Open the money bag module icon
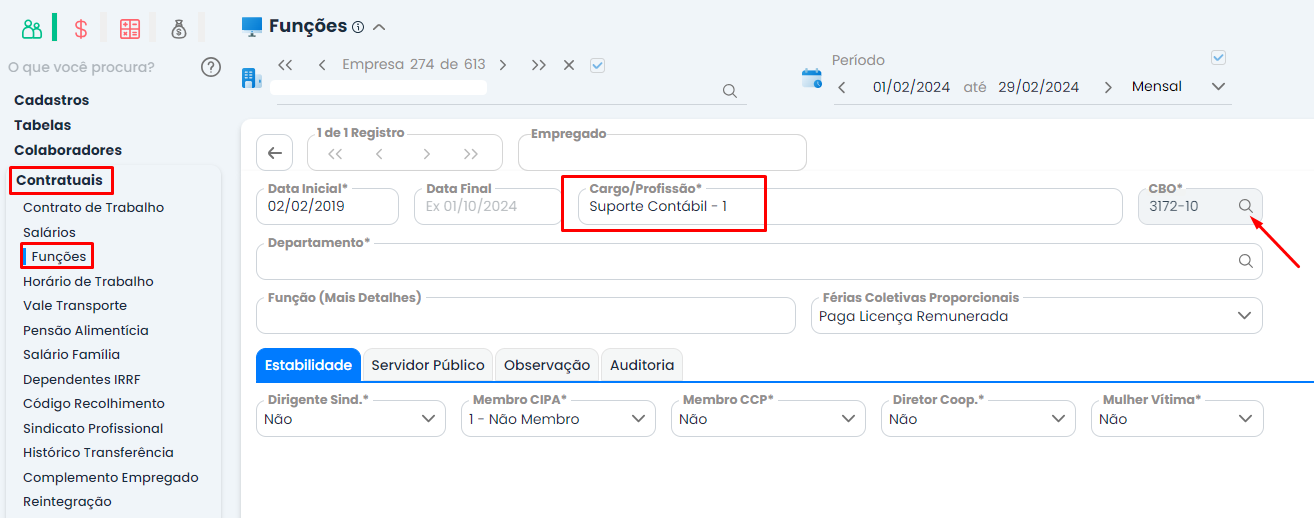Image resolution: width=1314 pixels, height=518 pixels. pos(179,29)
